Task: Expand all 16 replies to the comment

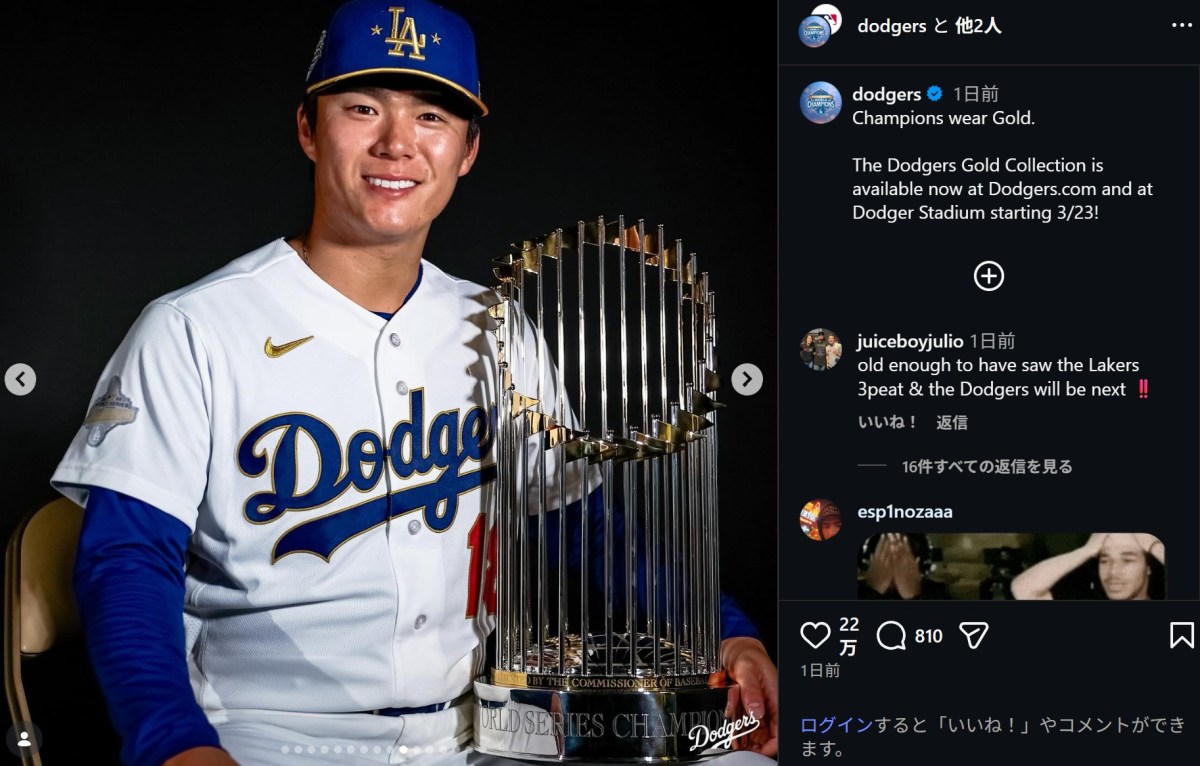Action: [986, 466]
